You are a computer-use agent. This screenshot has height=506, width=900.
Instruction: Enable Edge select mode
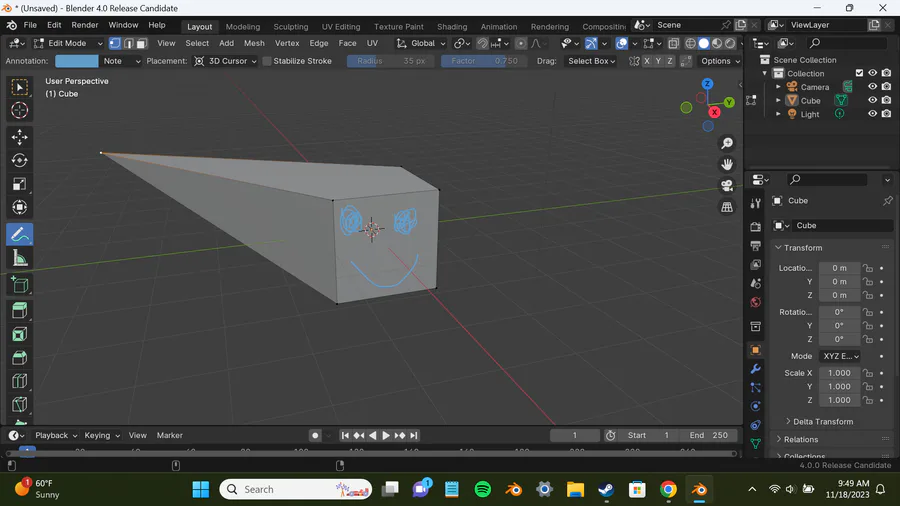coord(129,43)
